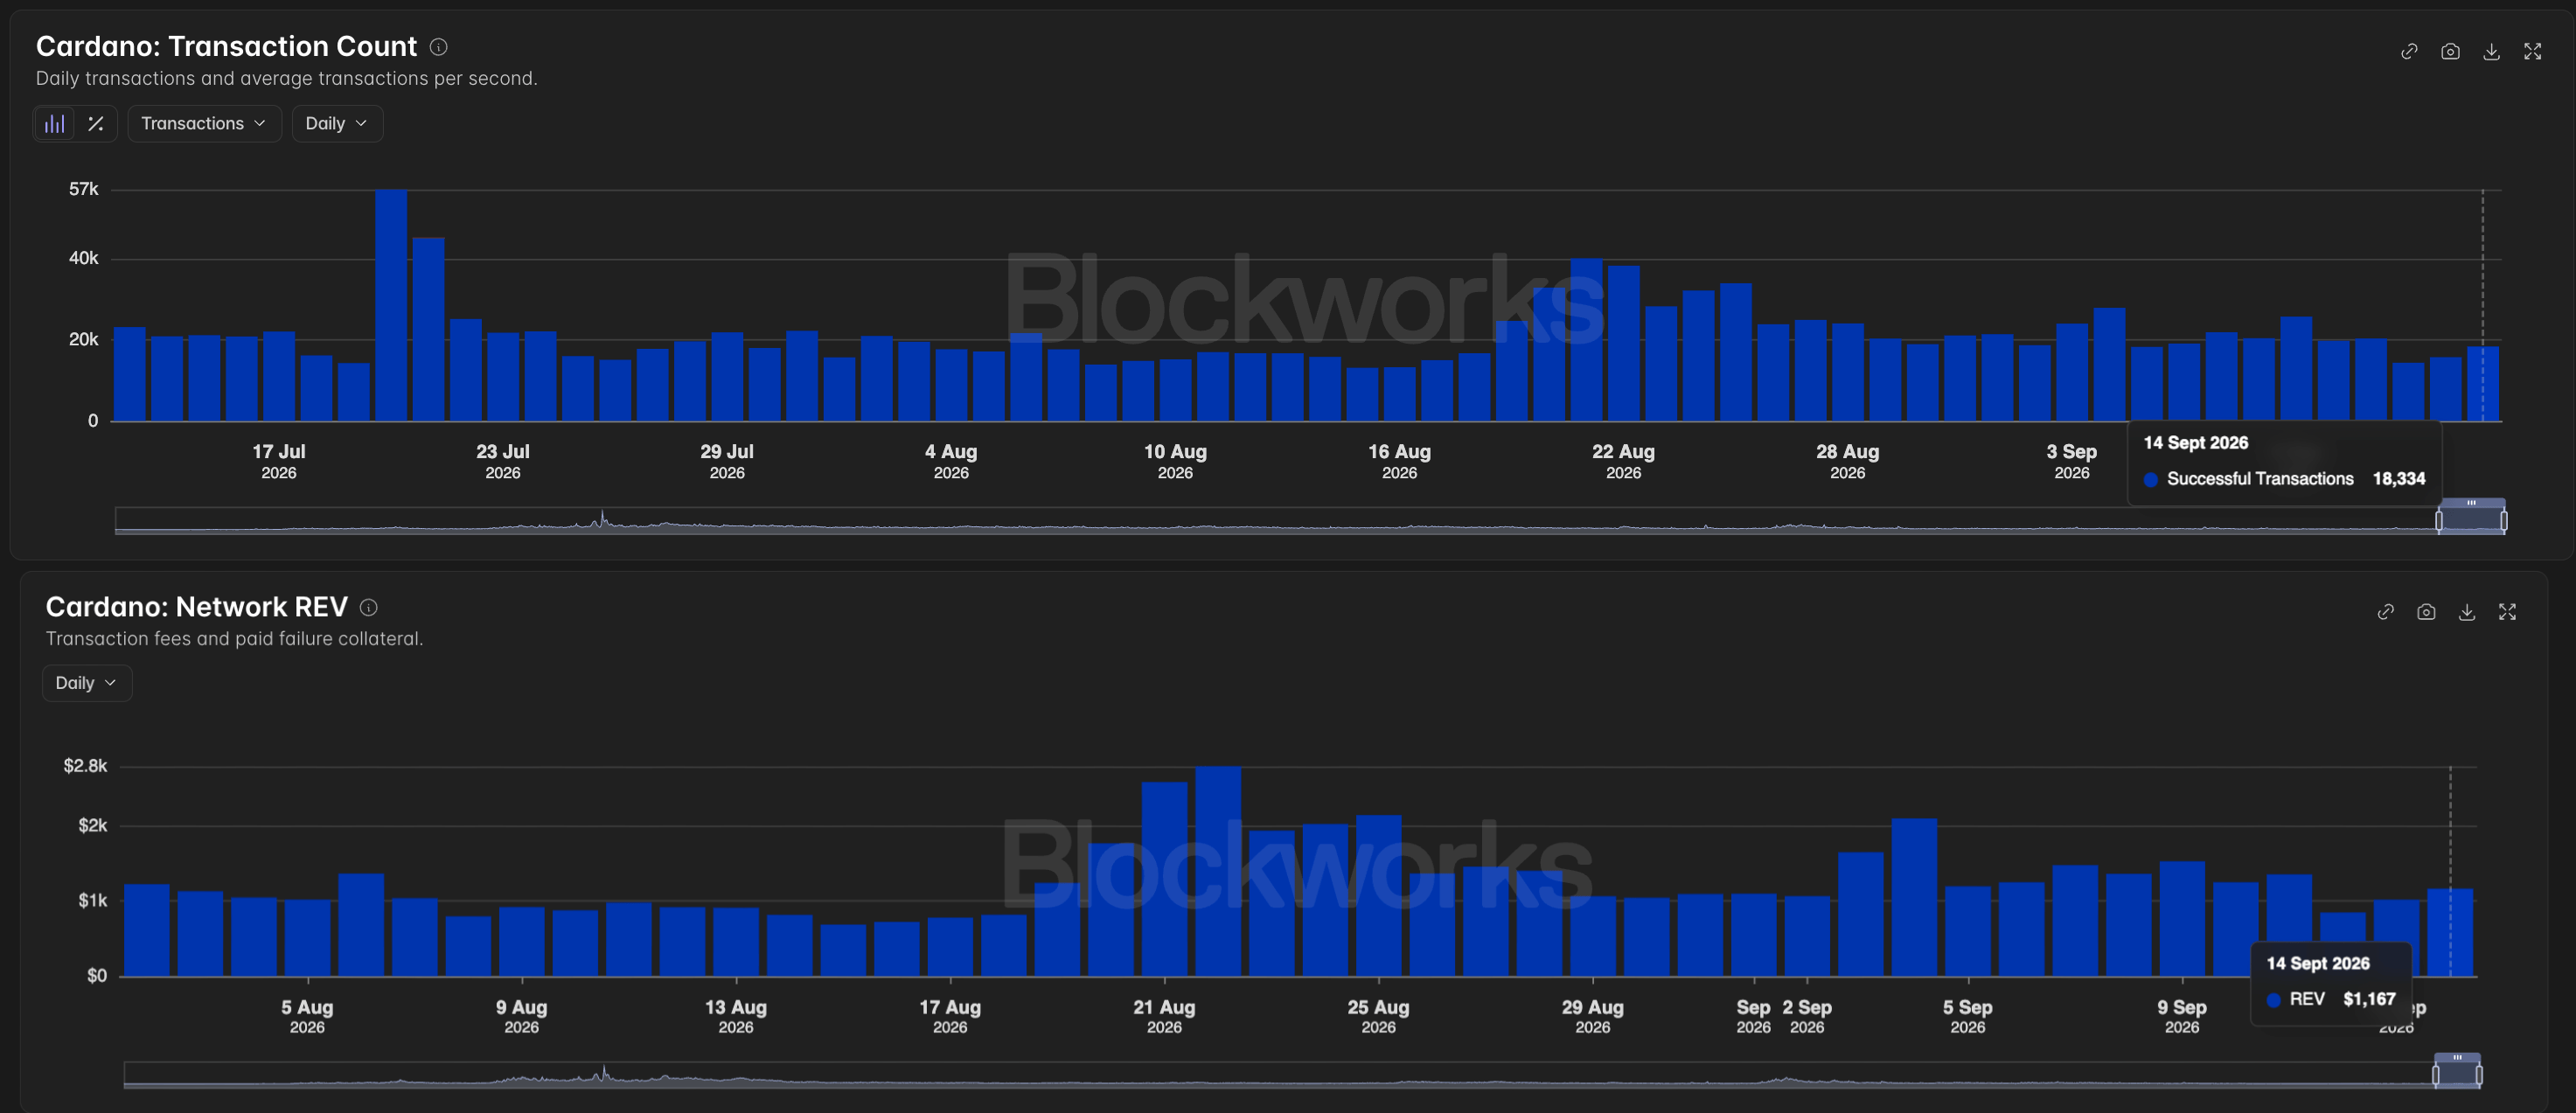Copy link for Network REV chart

pyautogui.click(x=2385, y=611)
